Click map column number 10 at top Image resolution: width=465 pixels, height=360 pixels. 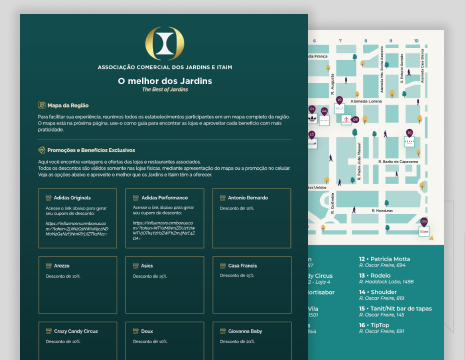click(416, 40)
